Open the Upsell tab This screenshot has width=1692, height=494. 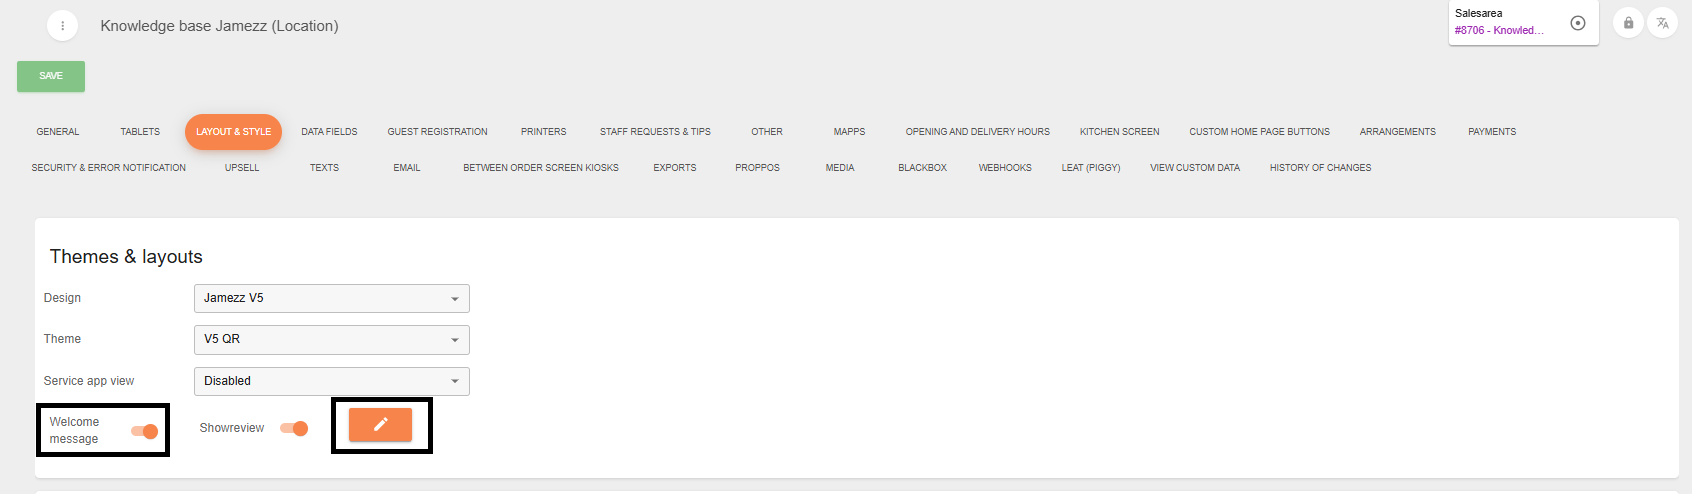[242, 168]
